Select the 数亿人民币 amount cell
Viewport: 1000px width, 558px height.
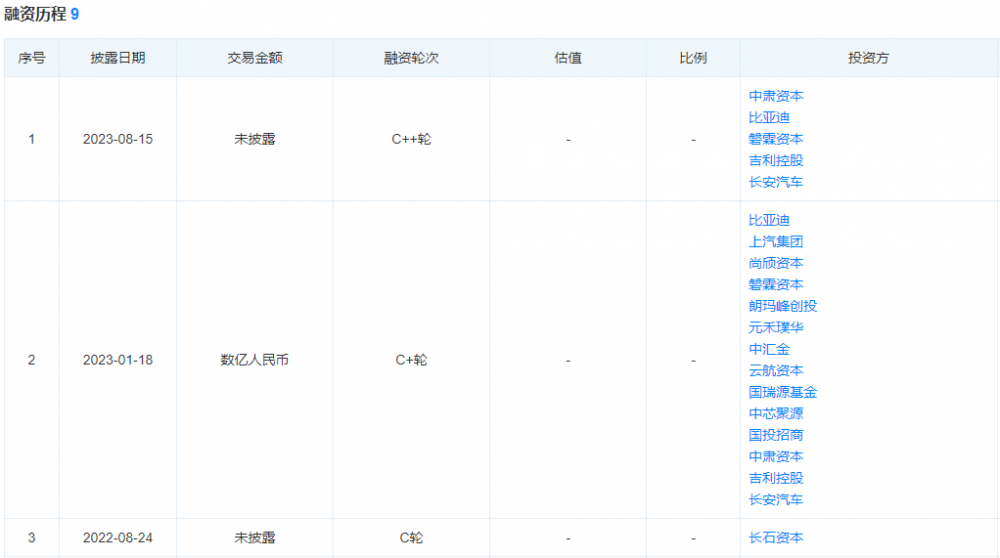click(x=254, y=360)
